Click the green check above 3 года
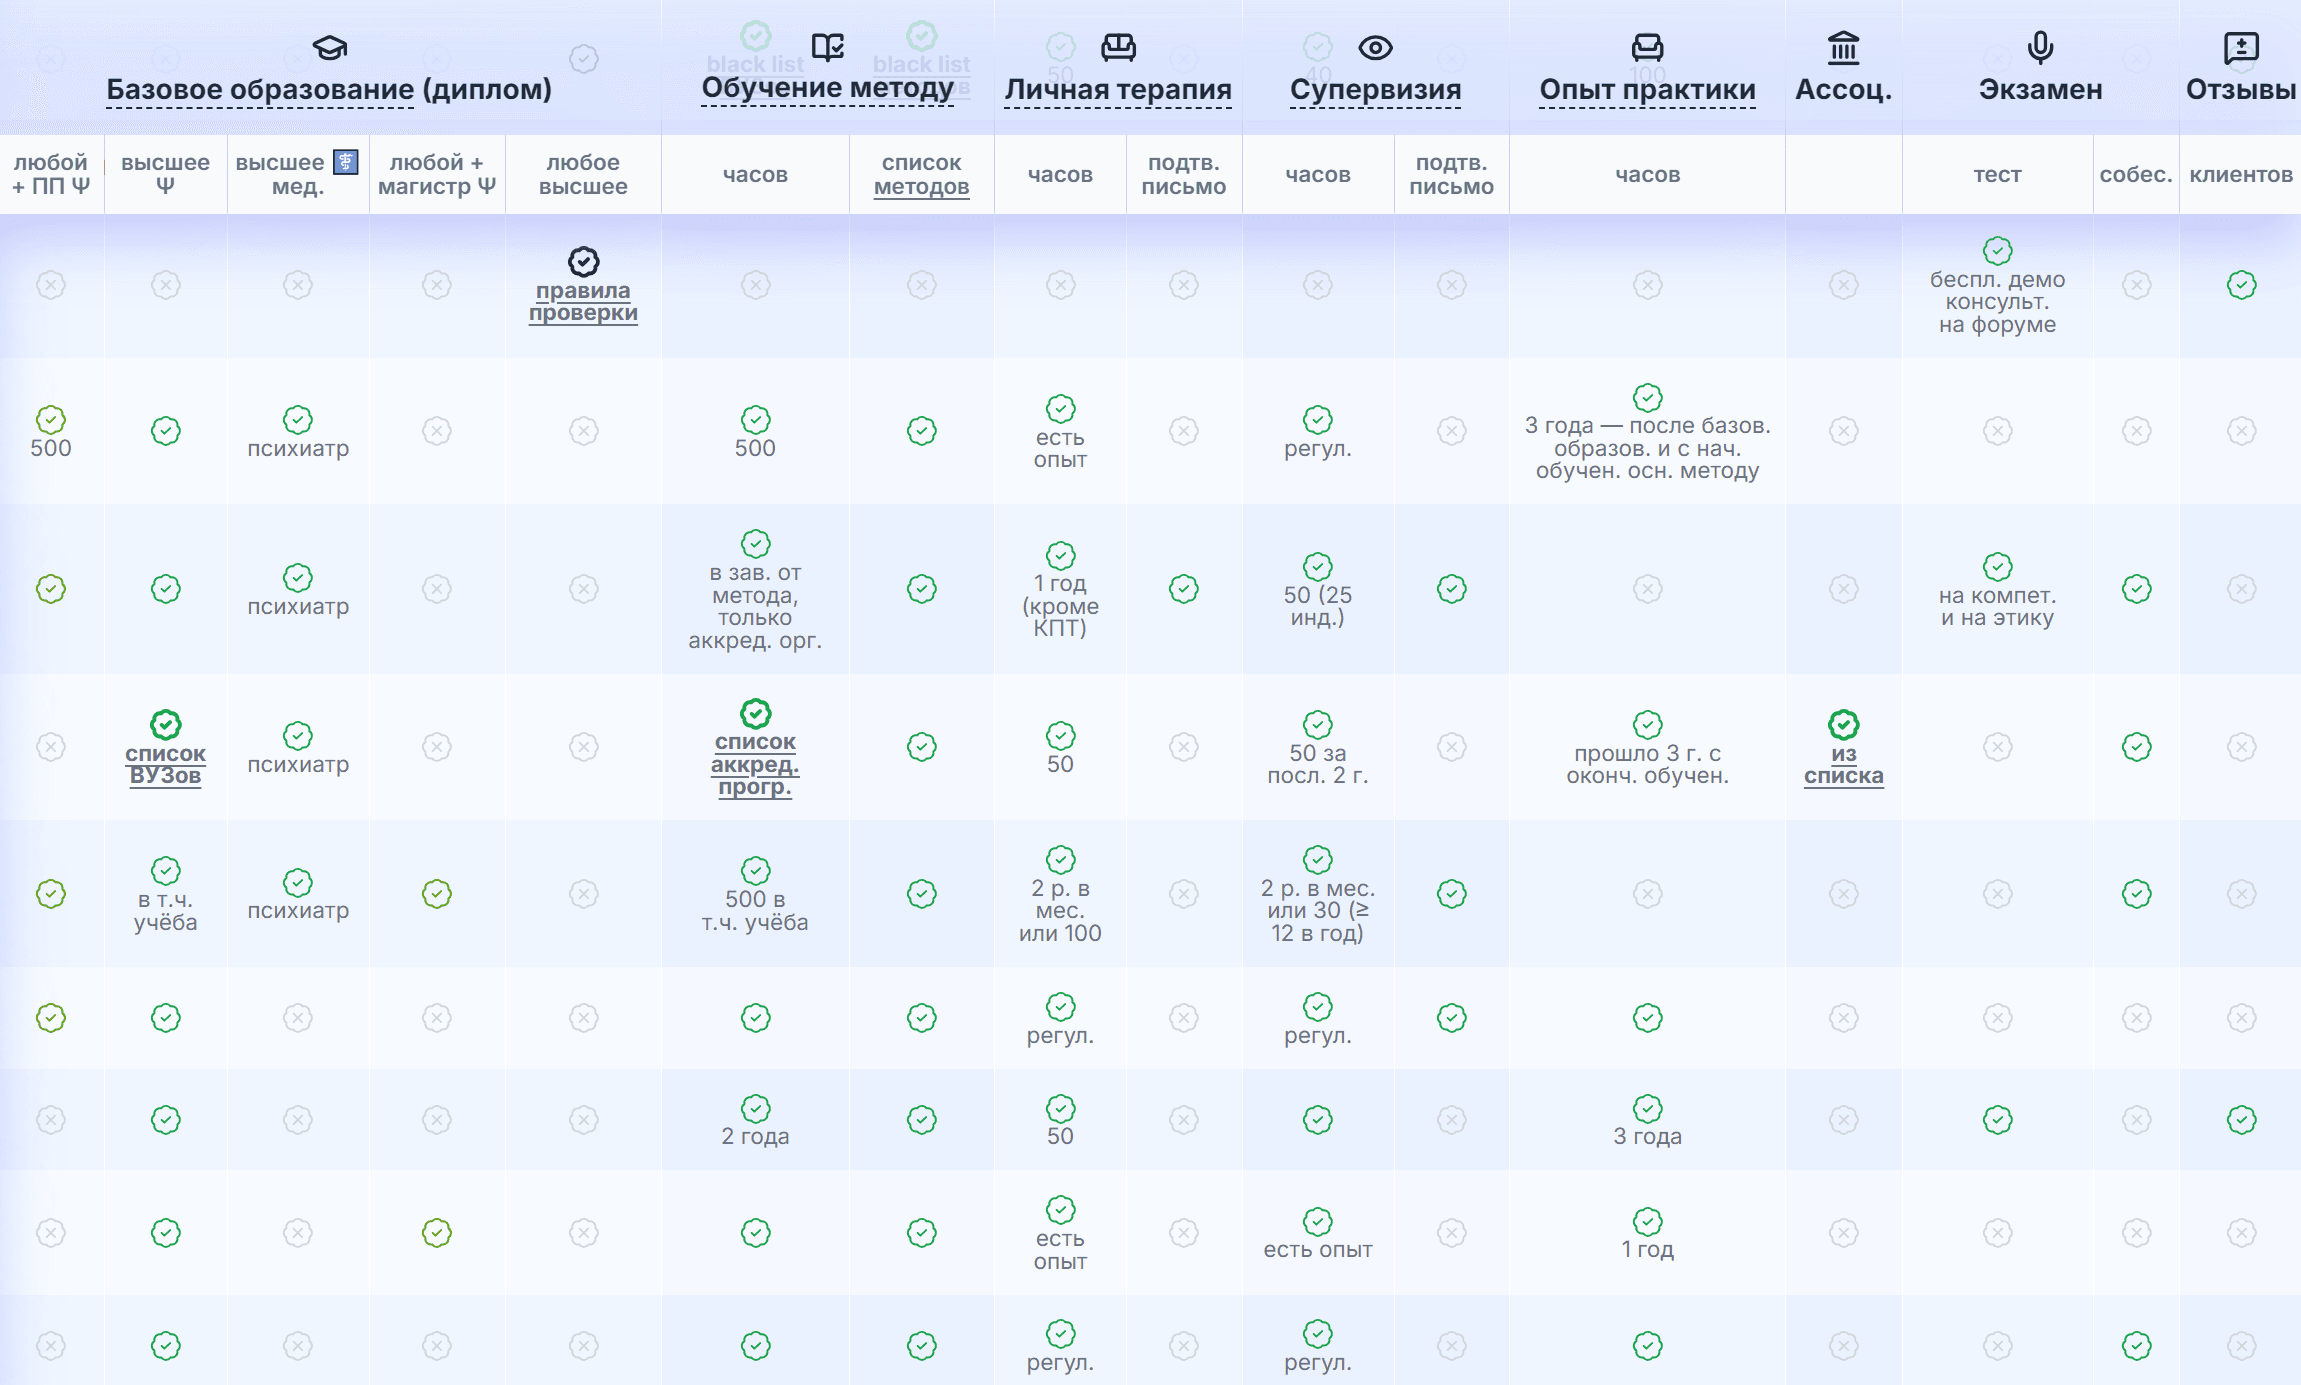The height and width of the screenshot is (1385, 2301). click(x=1647, y=1108)
